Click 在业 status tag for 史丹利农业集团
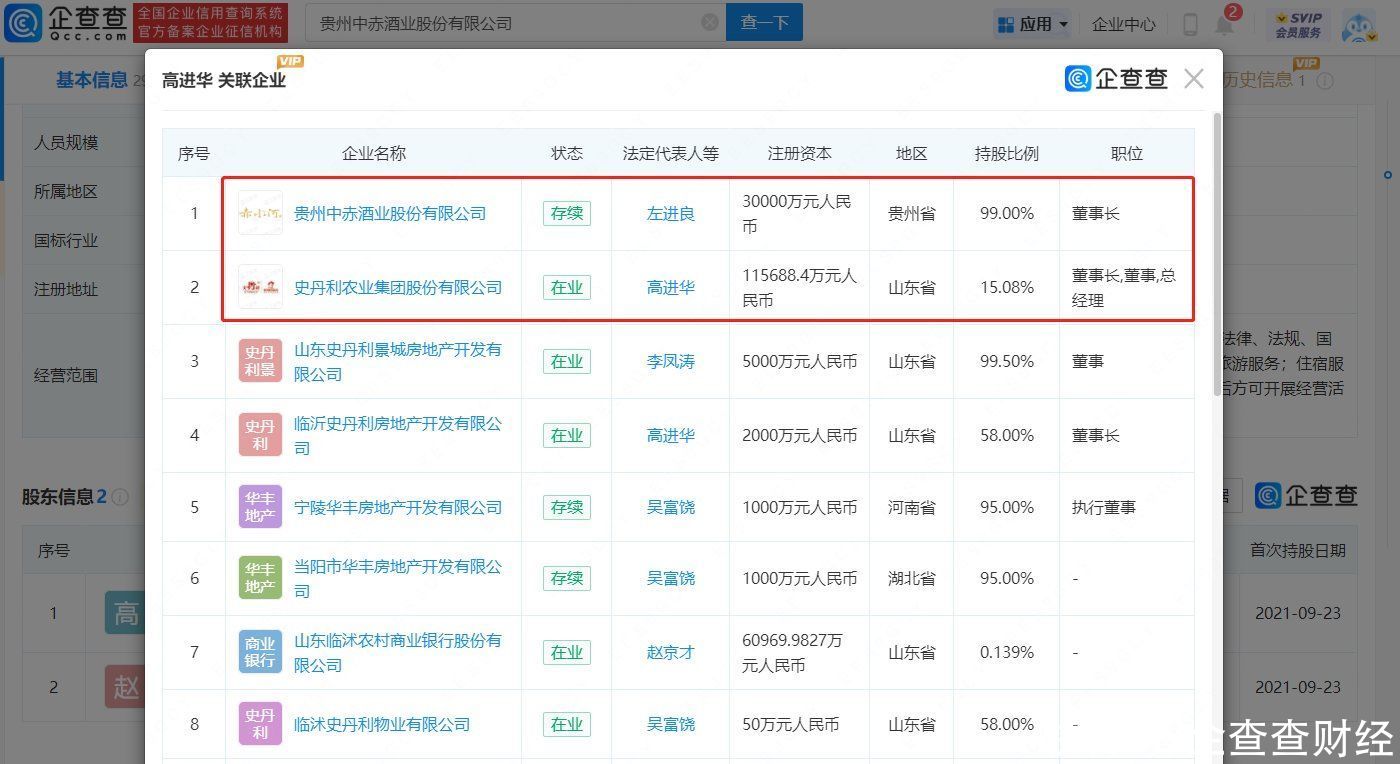The height and width of the screenshot is (764, 1400). (567, 287)
